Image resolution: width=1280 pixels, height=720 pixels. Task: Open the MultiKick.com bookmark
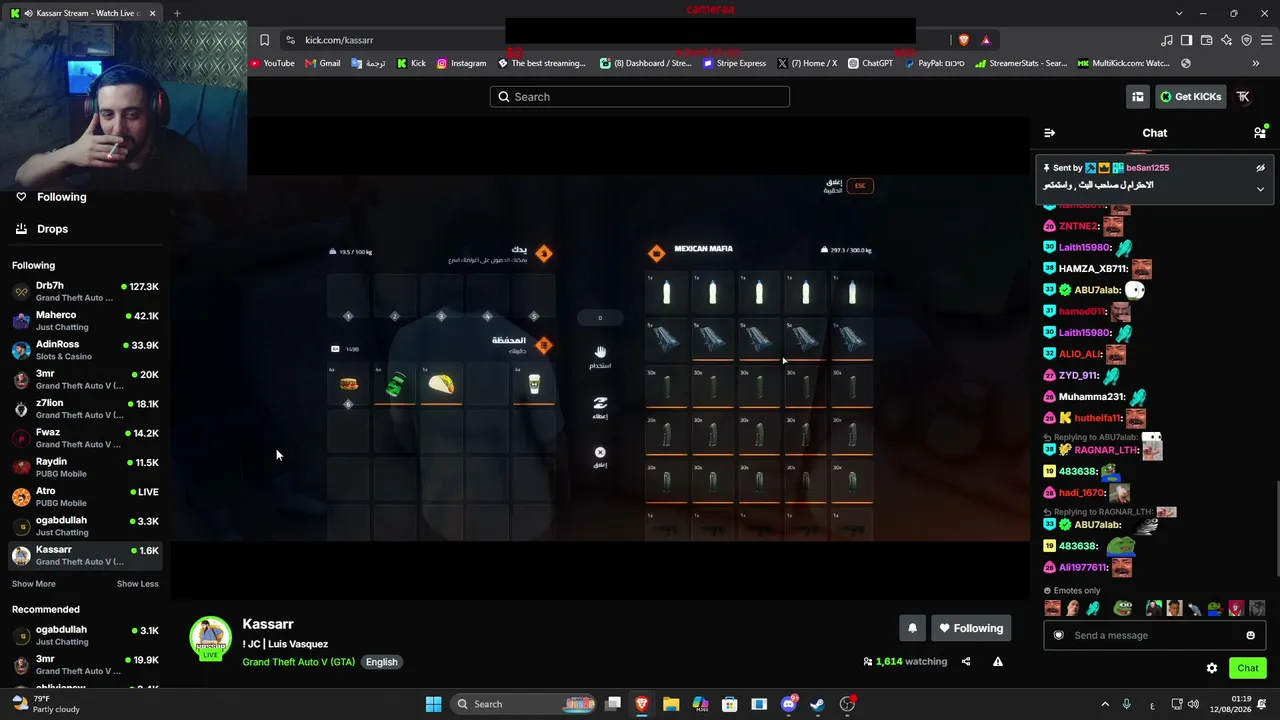coord(1123,63)
